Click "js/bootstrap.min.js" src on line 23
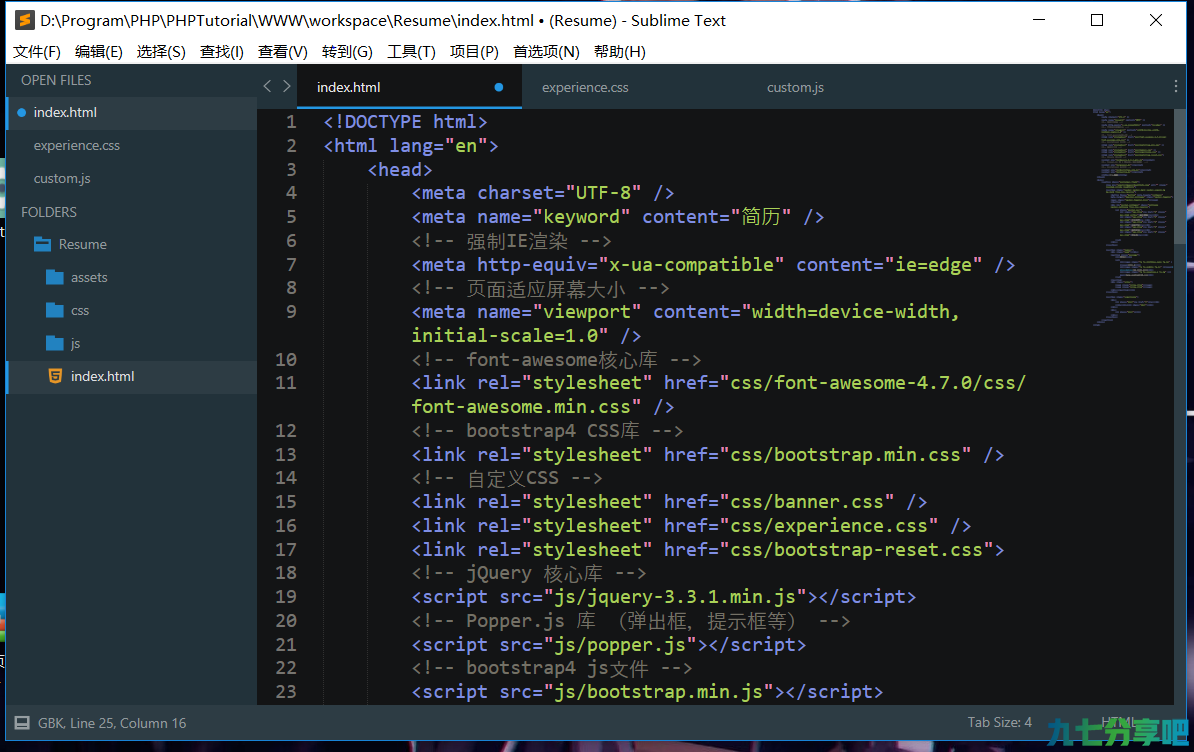This screenshot has height=752, width=1194. tap(659, 692)
